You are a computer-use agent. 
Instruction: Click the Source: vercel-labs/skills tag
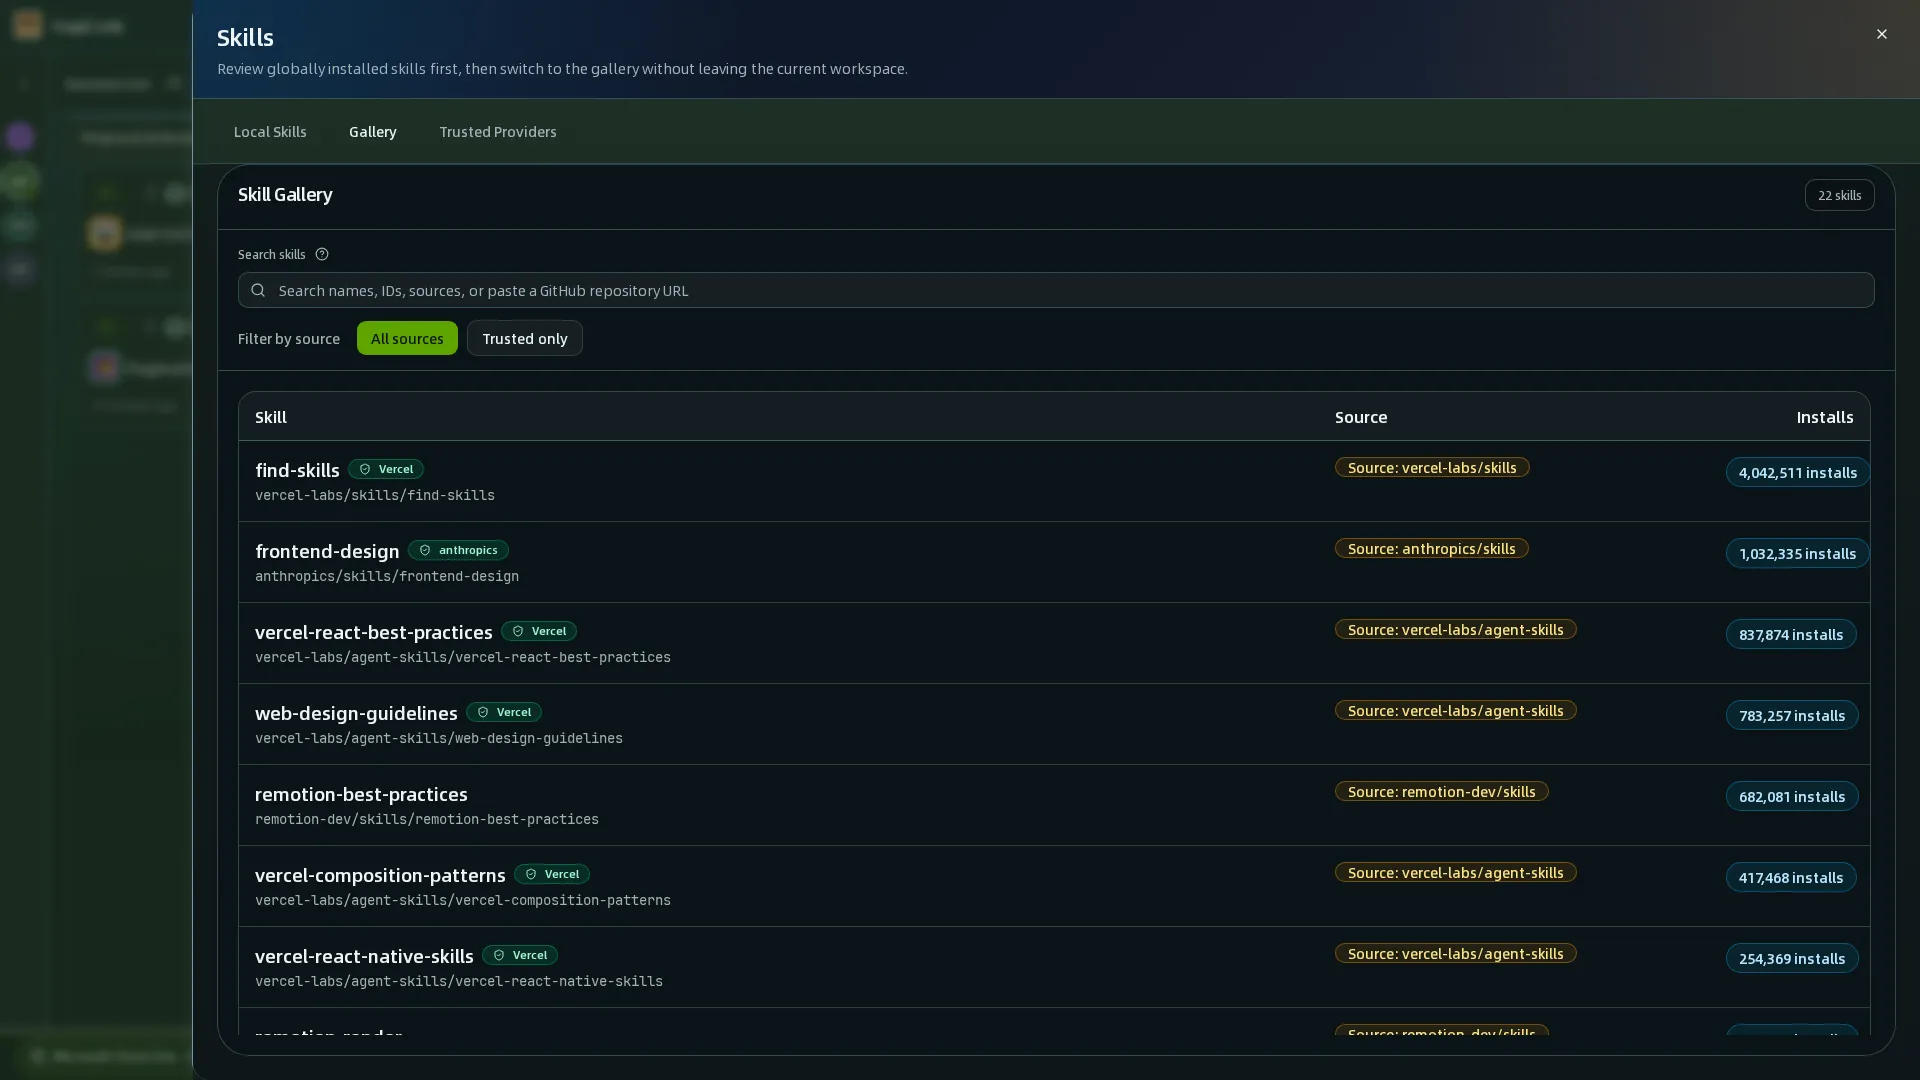[x=1432, y=467]
